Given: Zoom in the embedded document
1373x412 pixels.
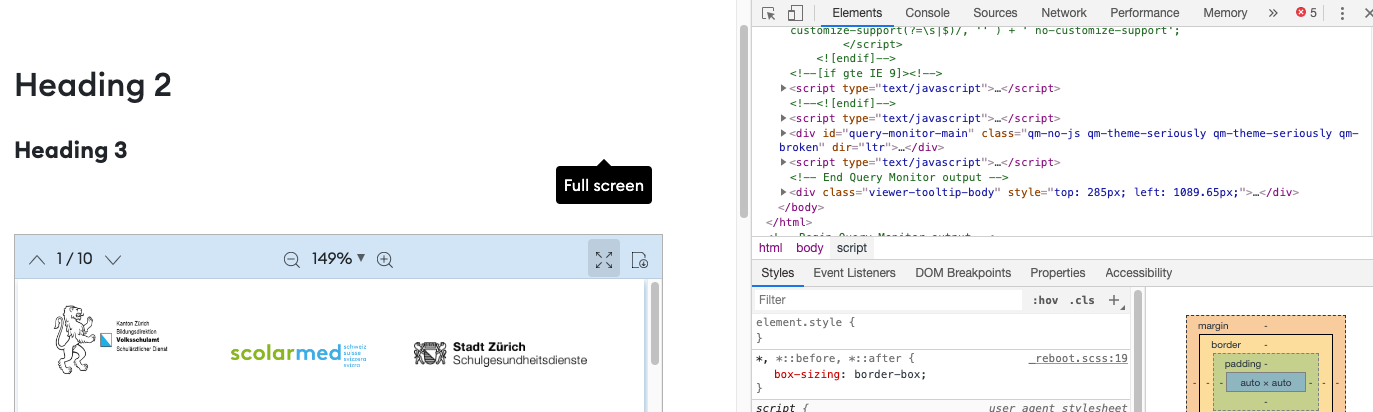Looking at the screenshot, I should click(385, 259).
